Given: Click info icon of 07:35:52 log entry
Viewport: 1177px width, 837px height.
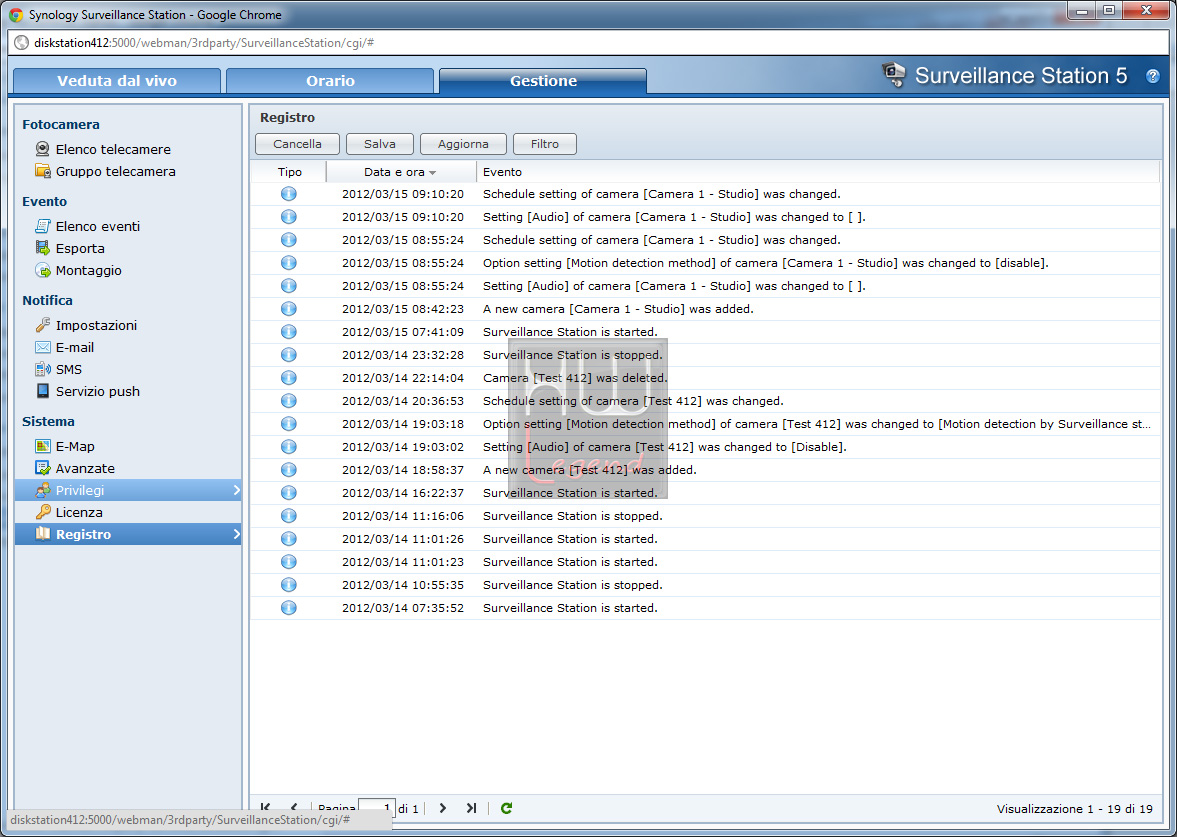Looking at the screenshot, I should [289, 607].
